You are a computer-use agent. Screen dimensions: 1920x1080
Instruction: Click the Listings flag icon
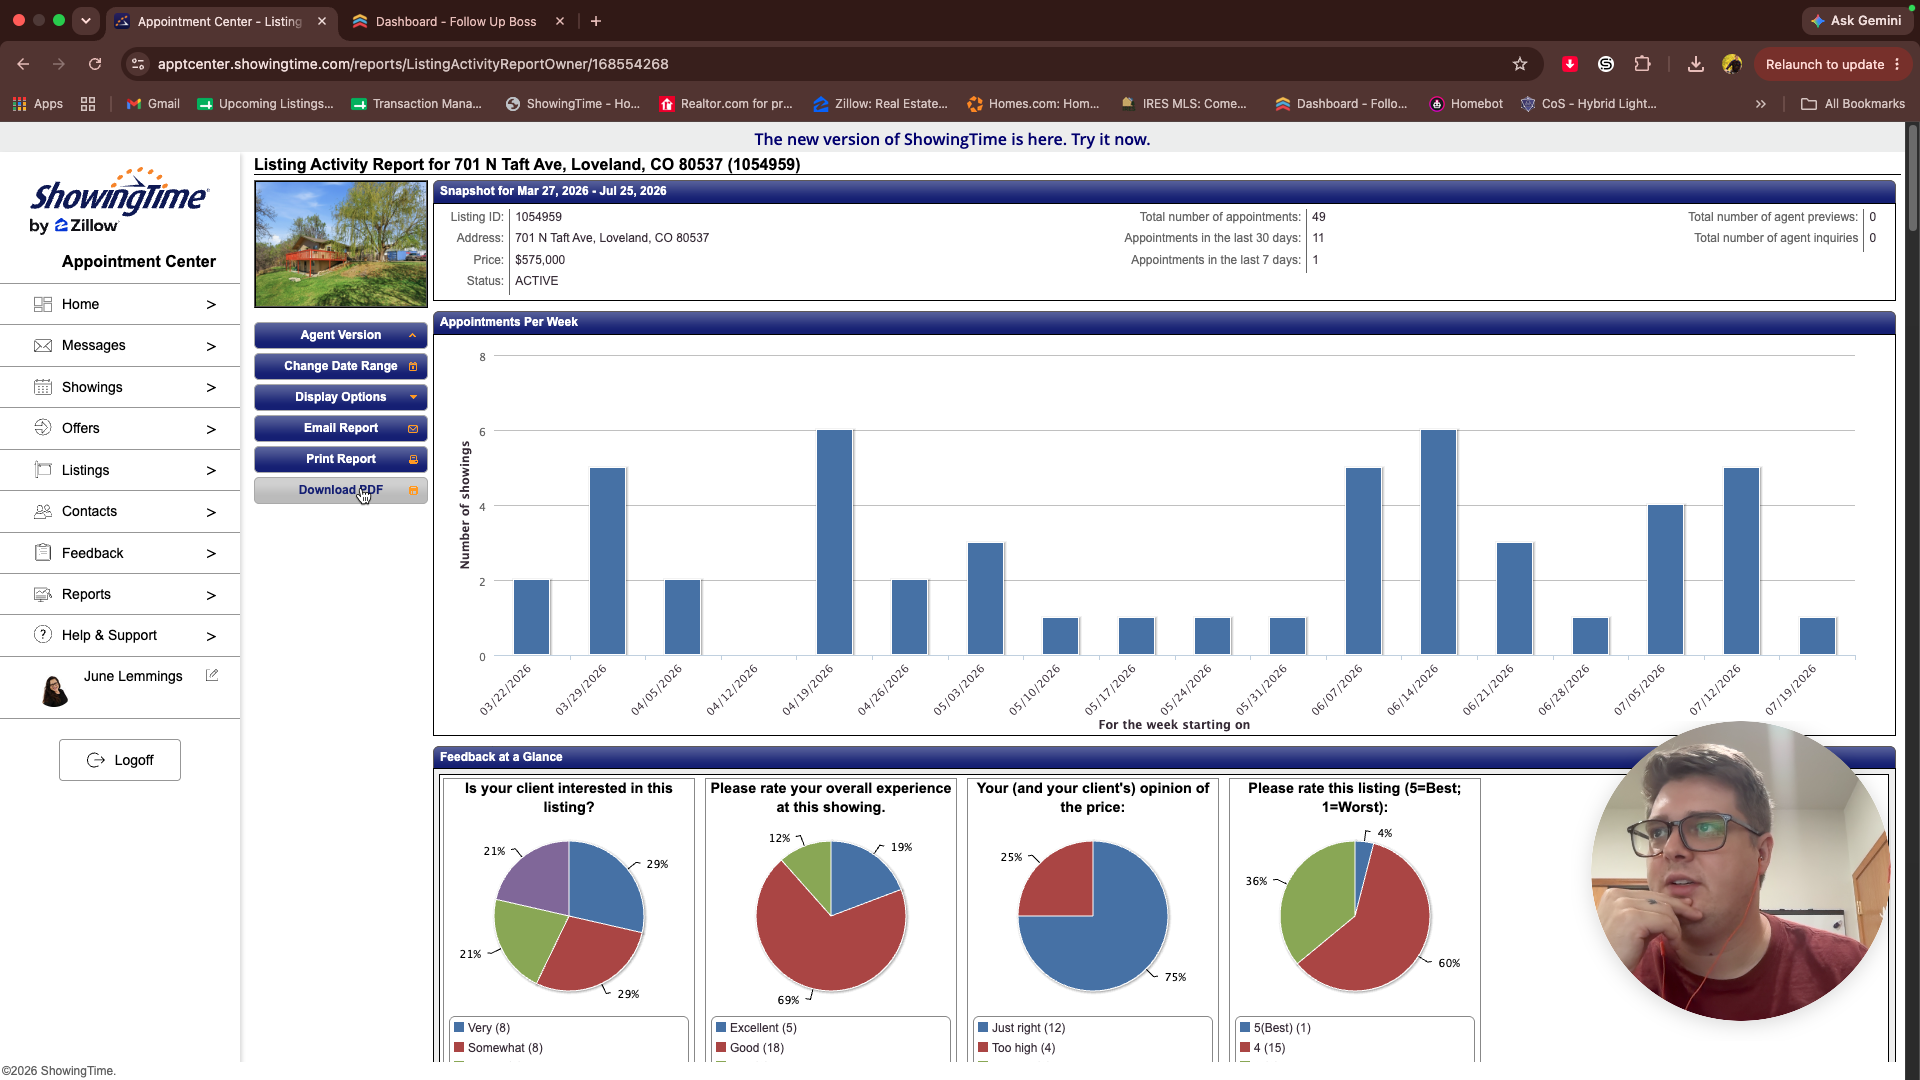click(43, 470)
